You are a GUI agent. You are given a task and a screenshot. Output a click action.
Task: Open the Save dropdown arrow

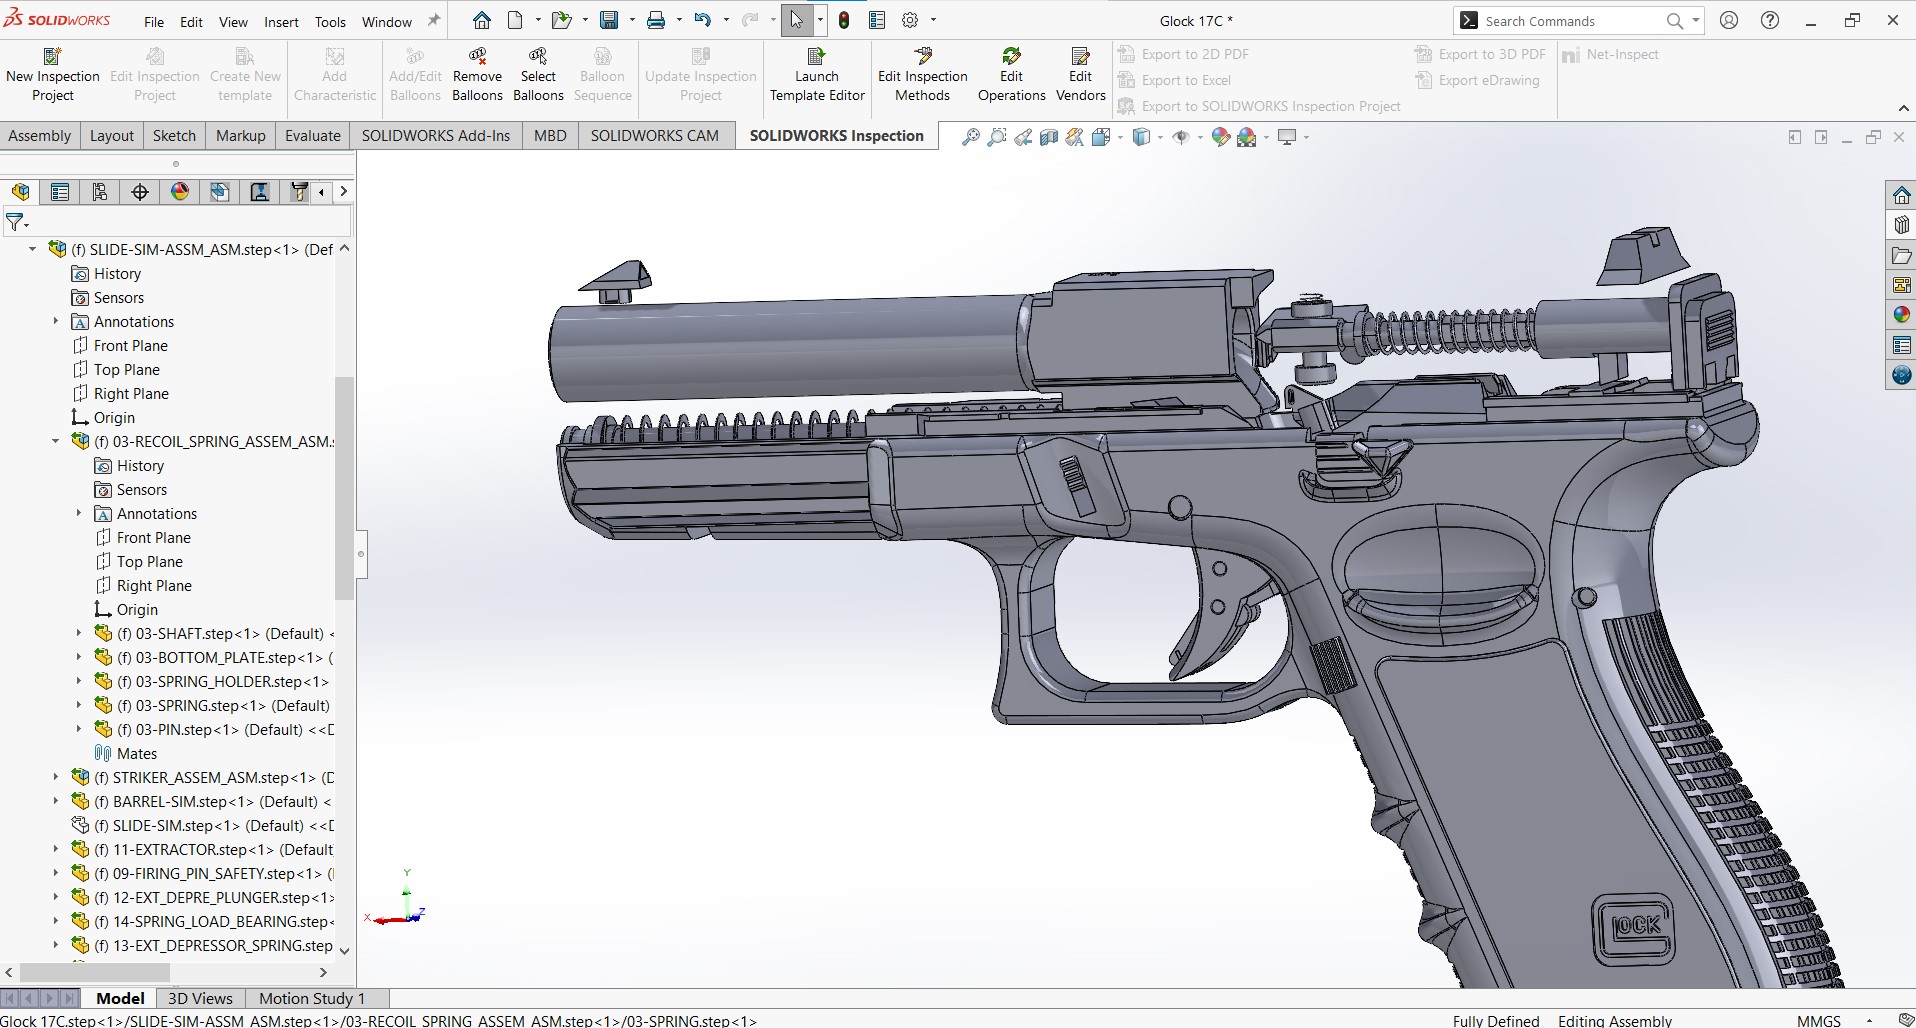tap(631, 20)
